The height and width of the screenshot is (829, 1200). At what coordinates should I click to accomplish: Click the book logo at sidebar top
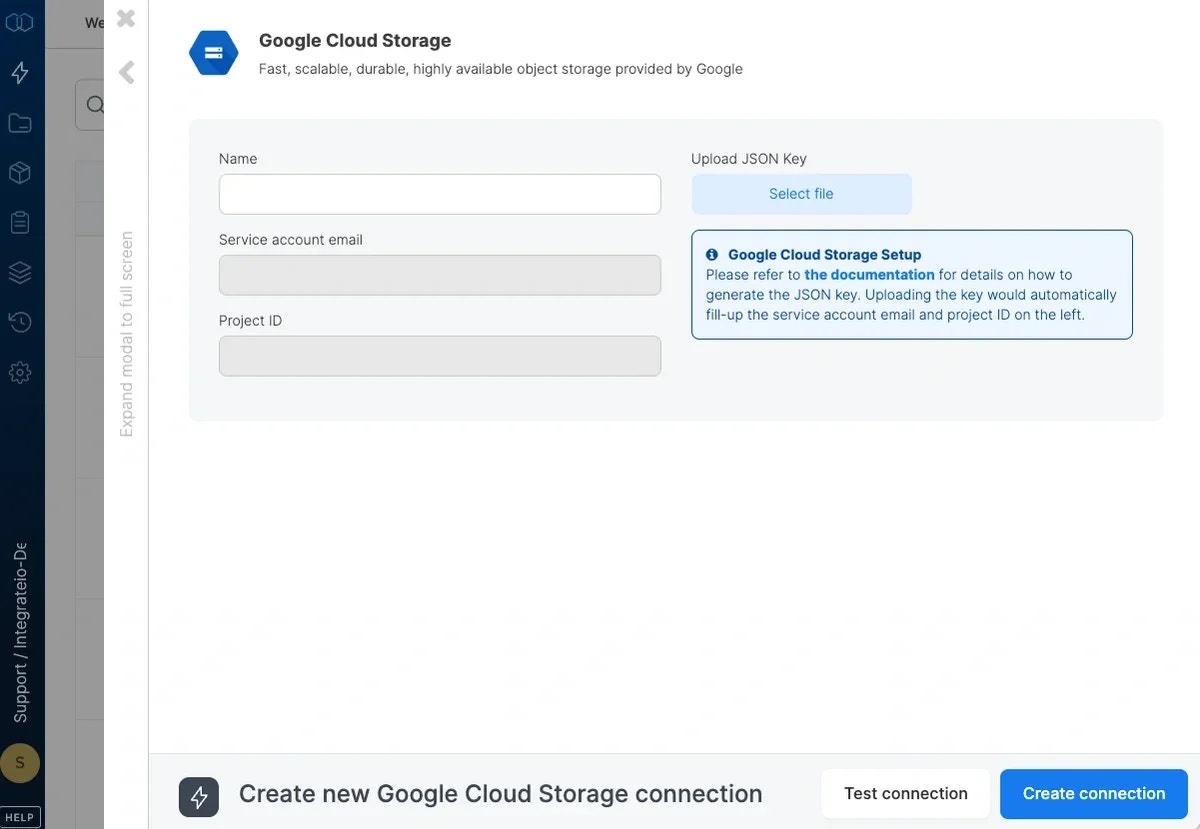(x=20, y=22)
